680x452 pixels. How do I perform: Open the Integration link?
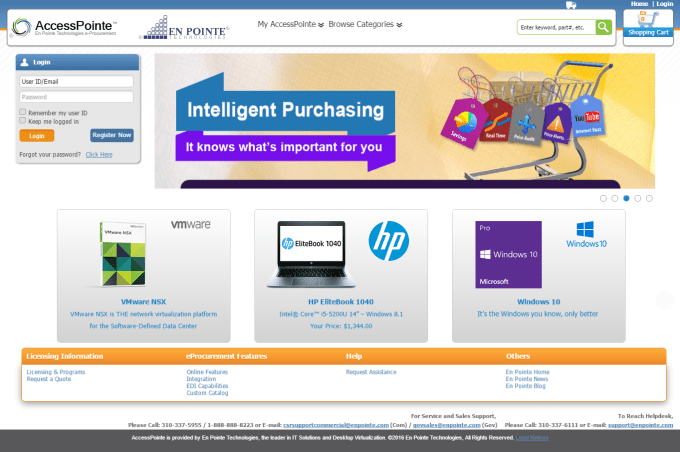click(x=201, y=379)
